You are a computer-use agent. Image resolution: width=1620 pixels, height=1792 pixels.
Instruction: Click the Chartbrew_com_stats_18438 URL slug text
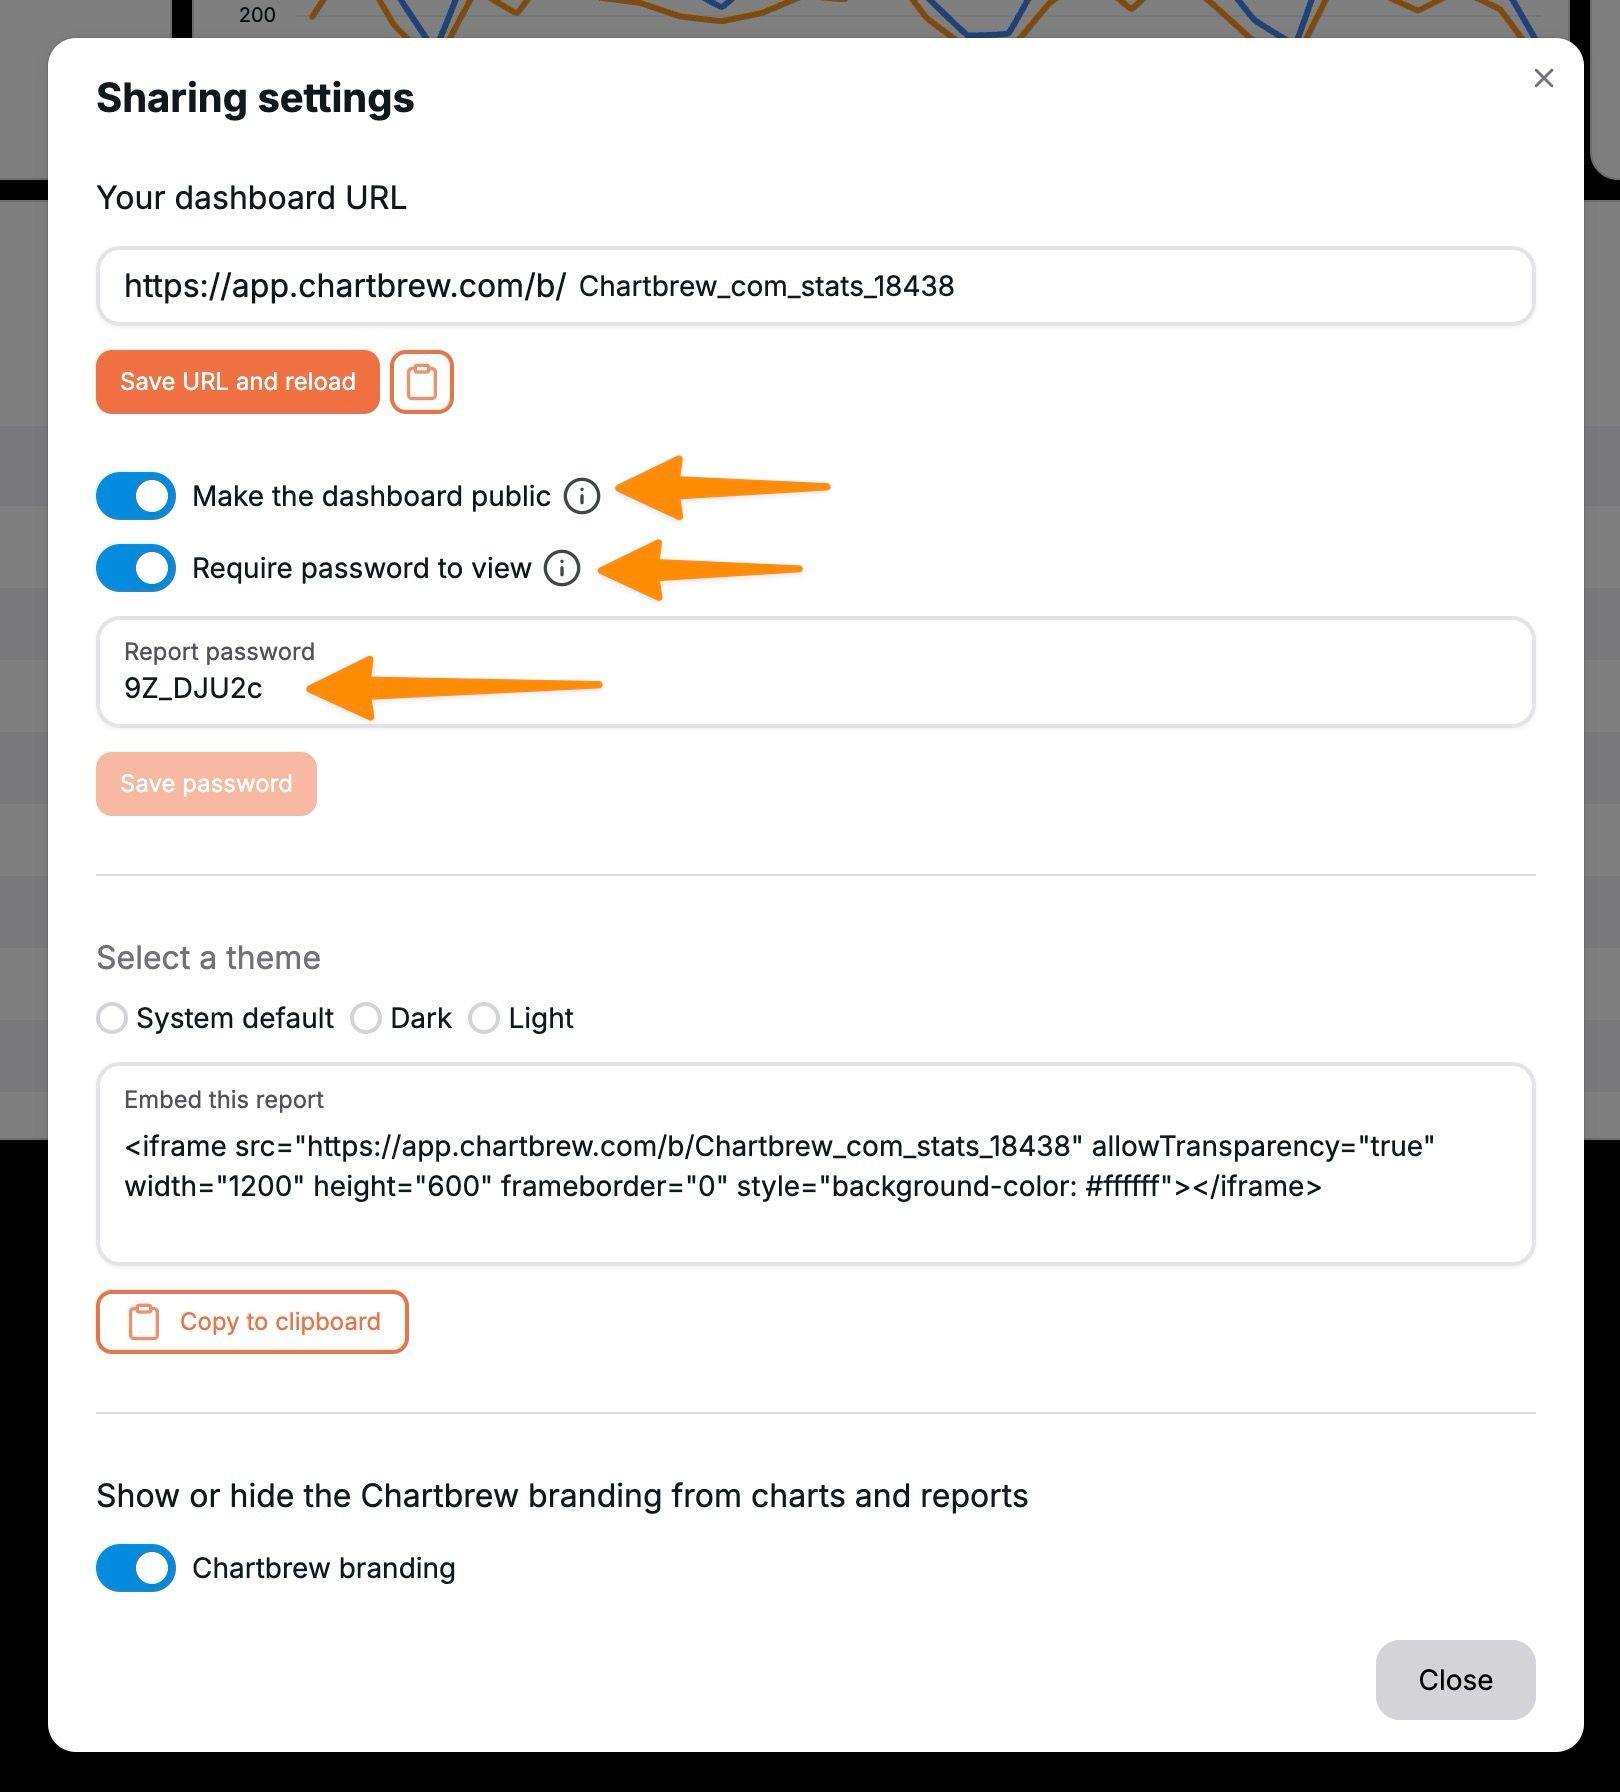pyautogui.click(x=767, y=287)
